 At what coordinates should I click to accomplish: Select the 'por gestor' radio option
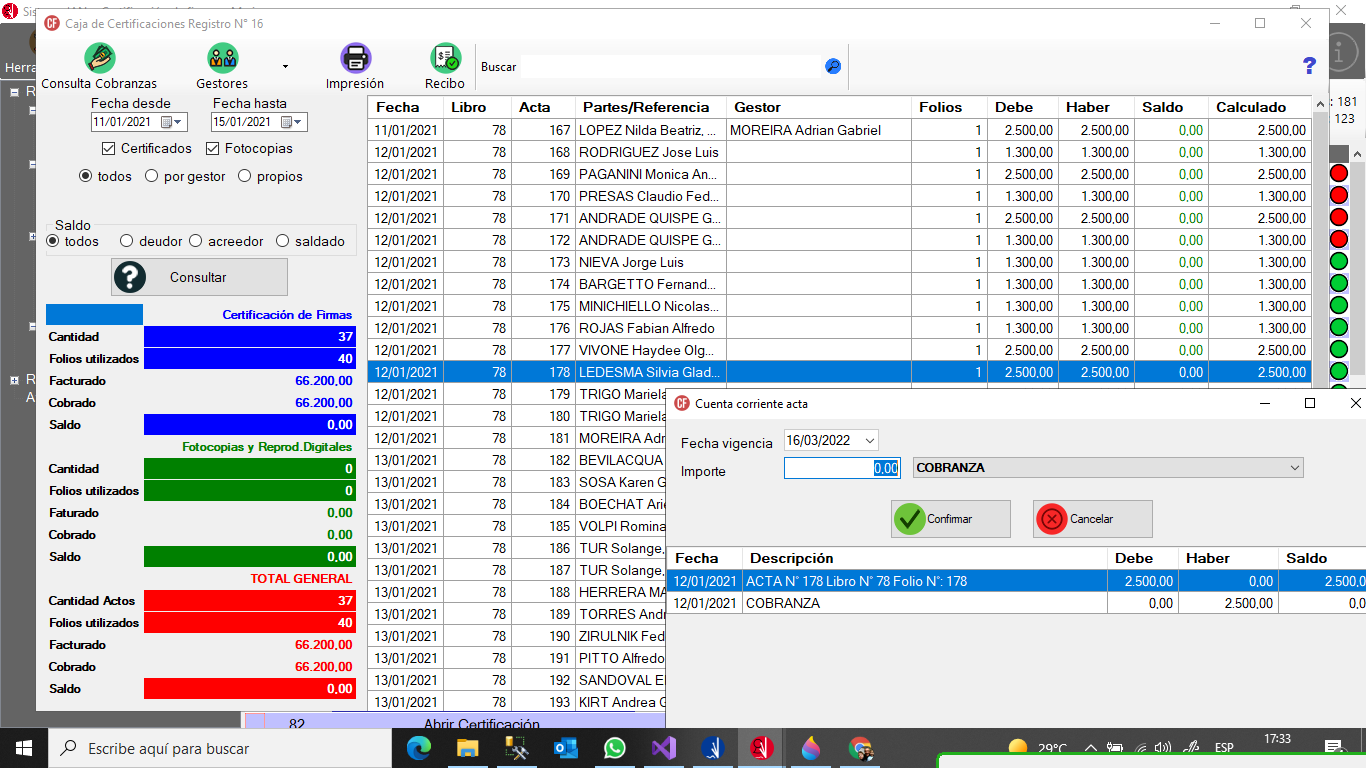click(151, 177)
